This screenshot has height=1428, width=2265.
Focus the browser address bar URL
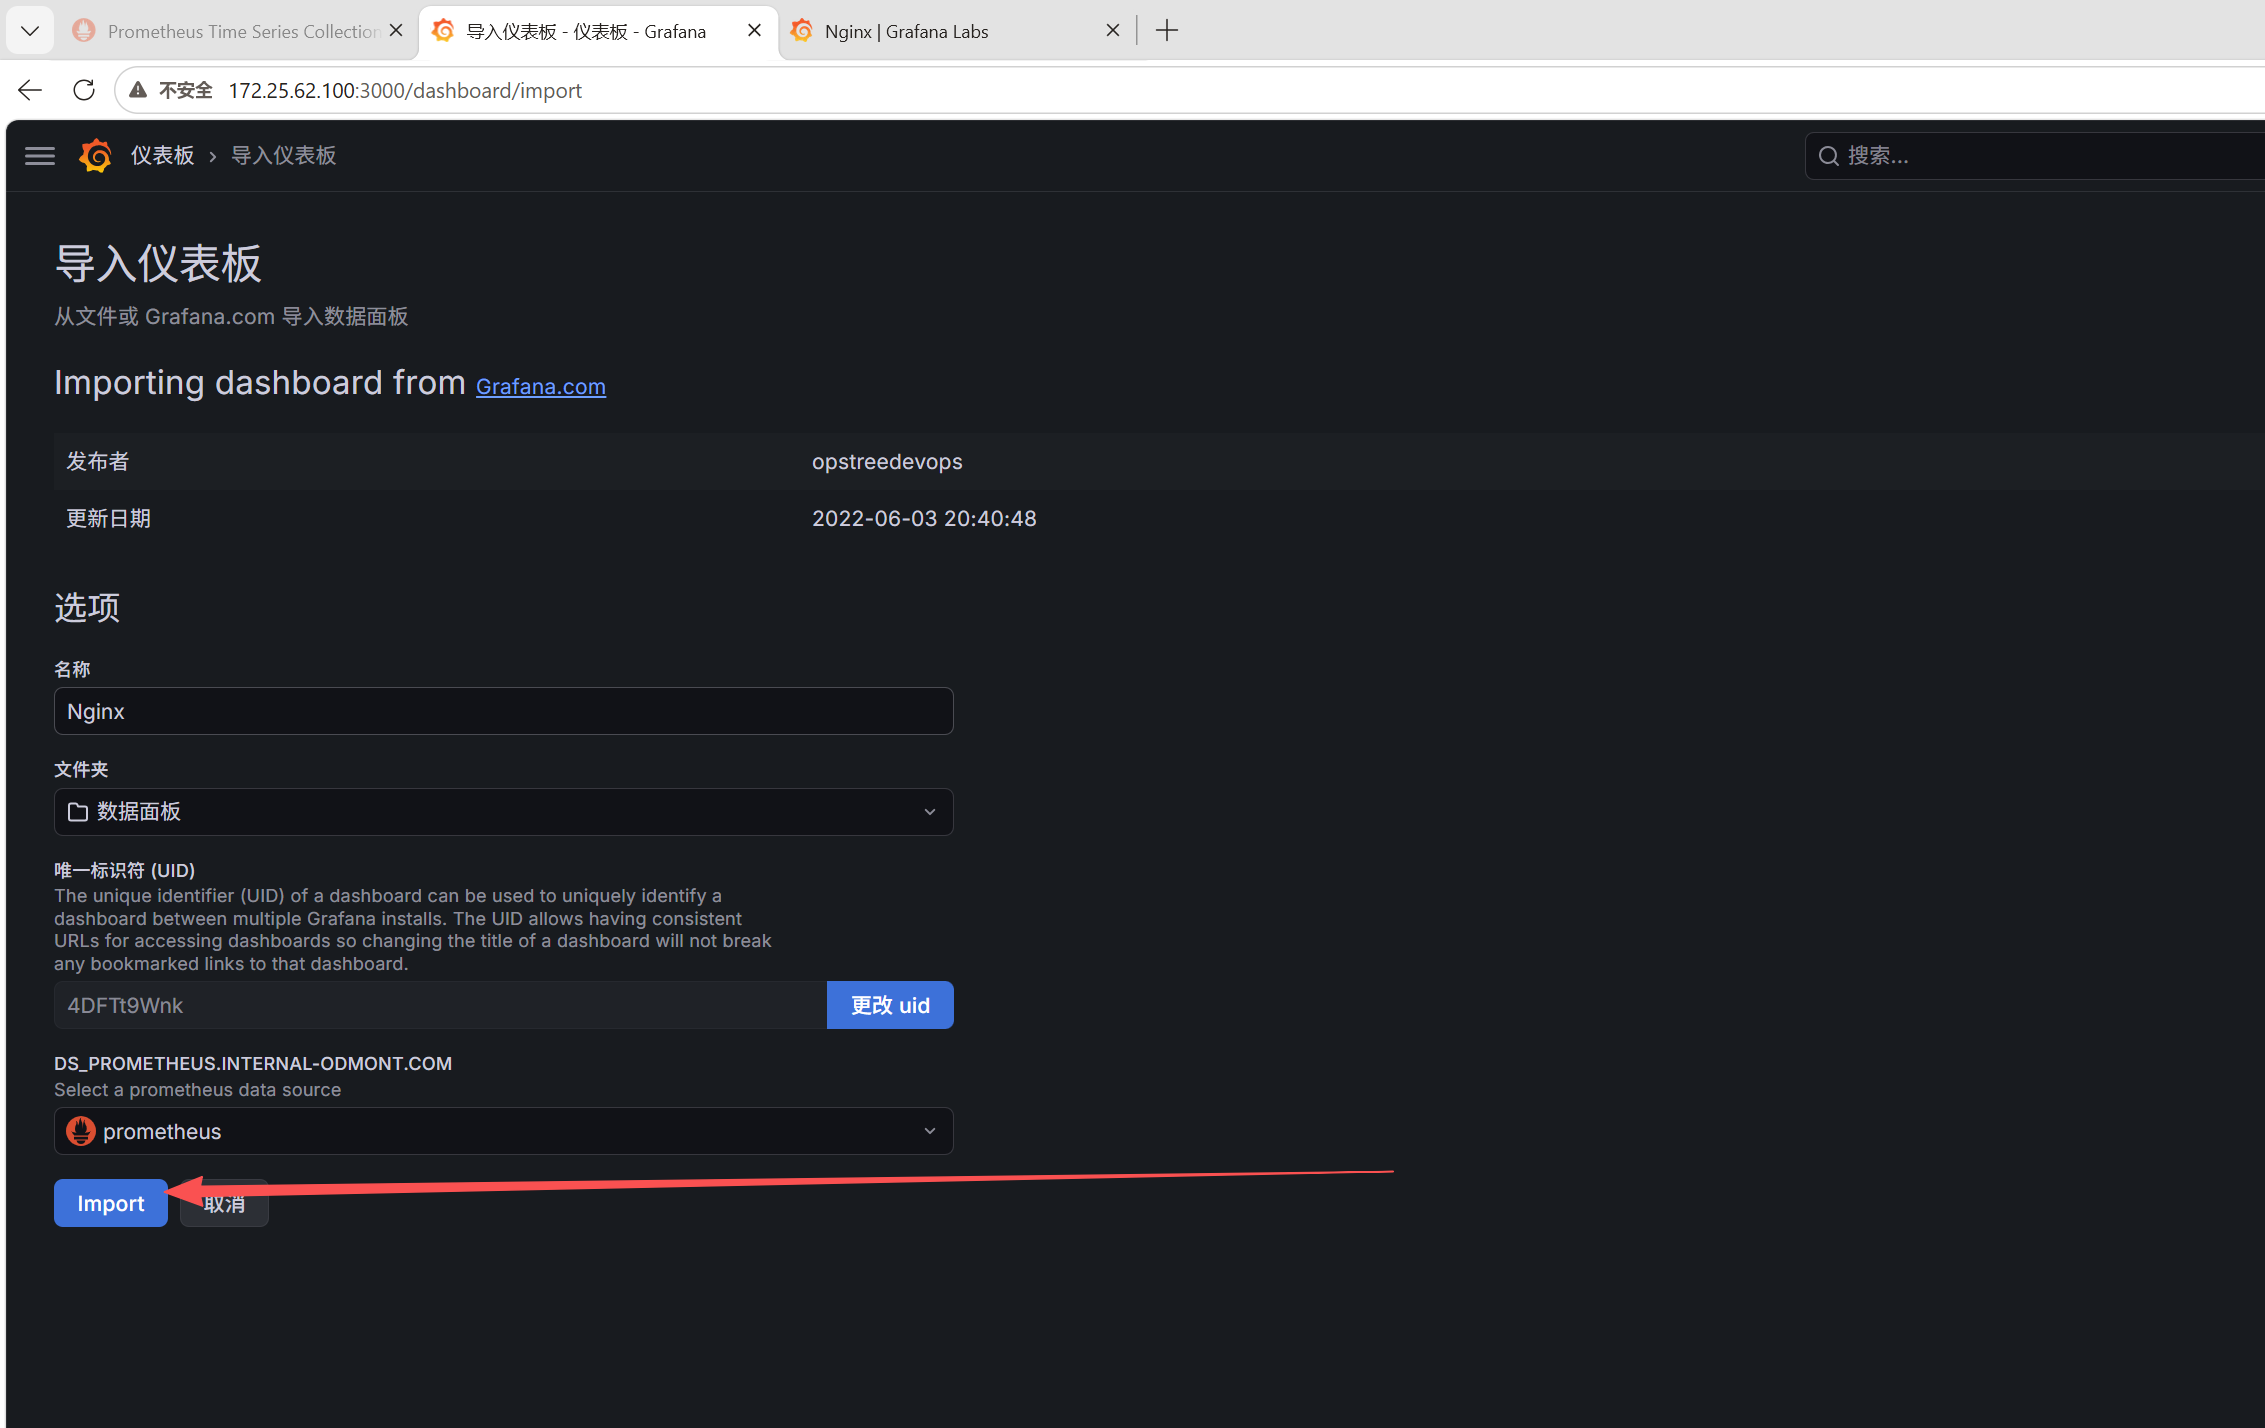(x=405, y=90)
